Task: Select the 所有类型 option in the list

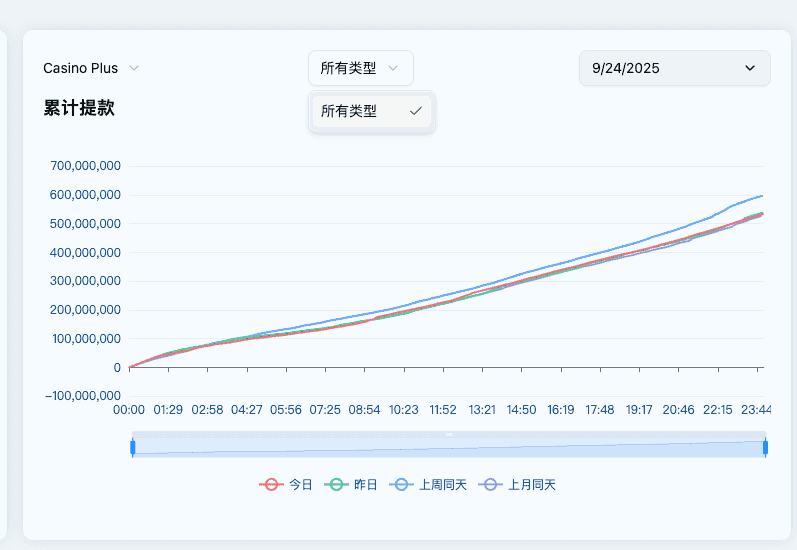Action: tap(350, 111)
